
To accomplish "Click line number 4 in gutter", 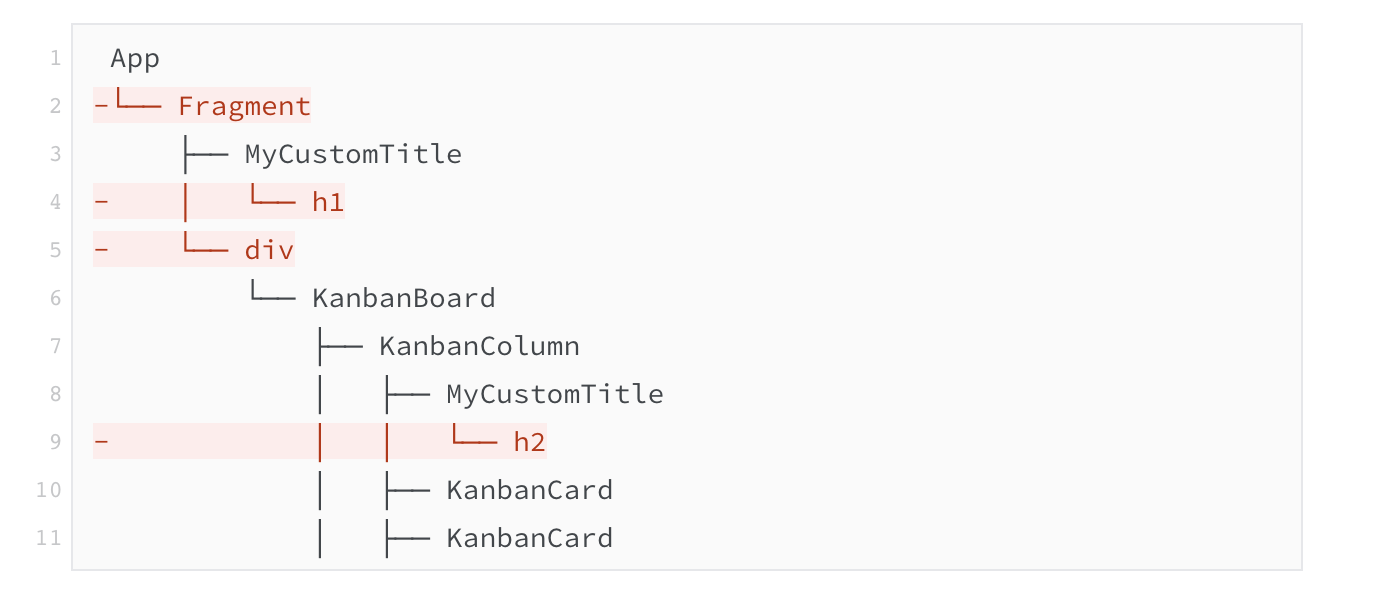I will (x=55, y=202).
